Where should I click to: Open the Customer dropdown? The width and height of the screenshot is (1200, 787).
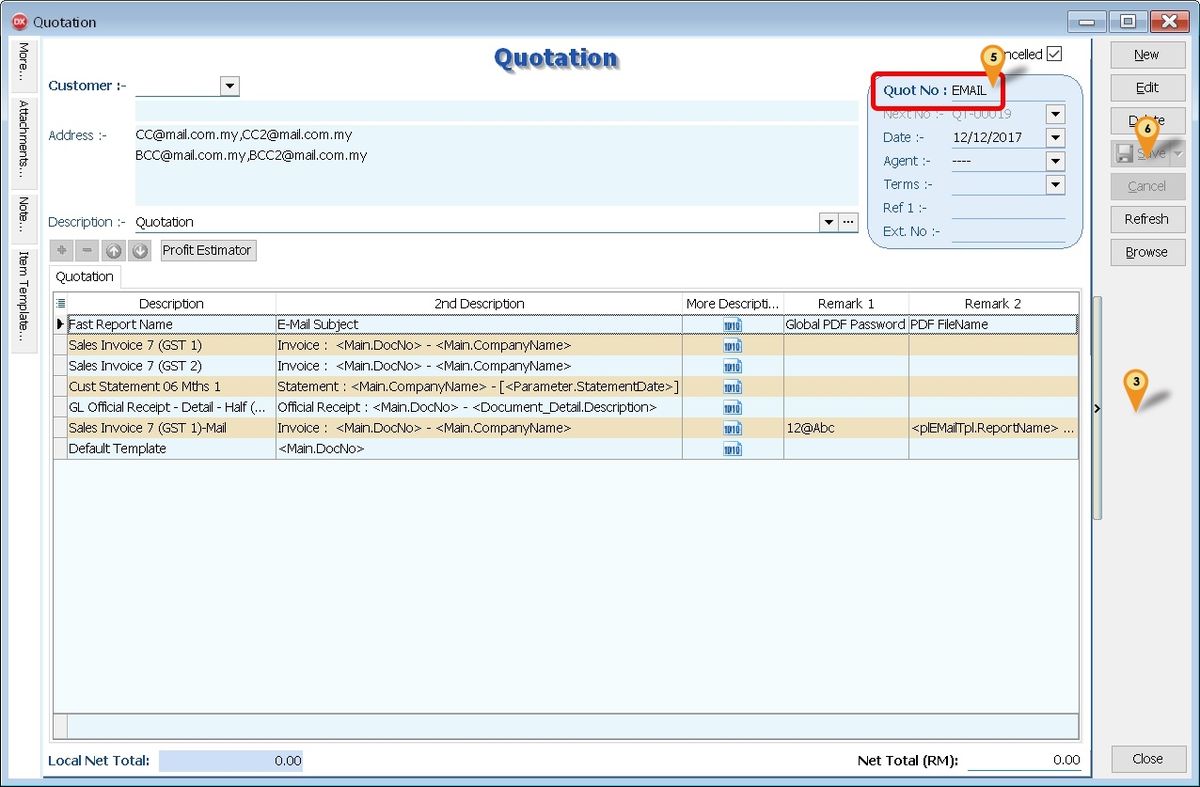[x=230, y=86]
